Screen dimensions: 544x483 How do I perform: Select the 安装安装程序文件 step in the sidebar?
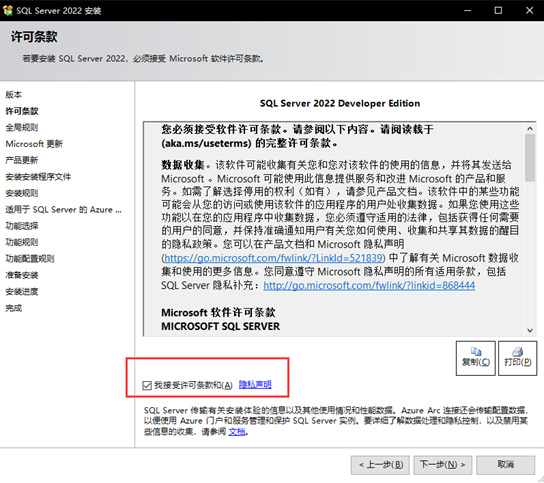38,177
